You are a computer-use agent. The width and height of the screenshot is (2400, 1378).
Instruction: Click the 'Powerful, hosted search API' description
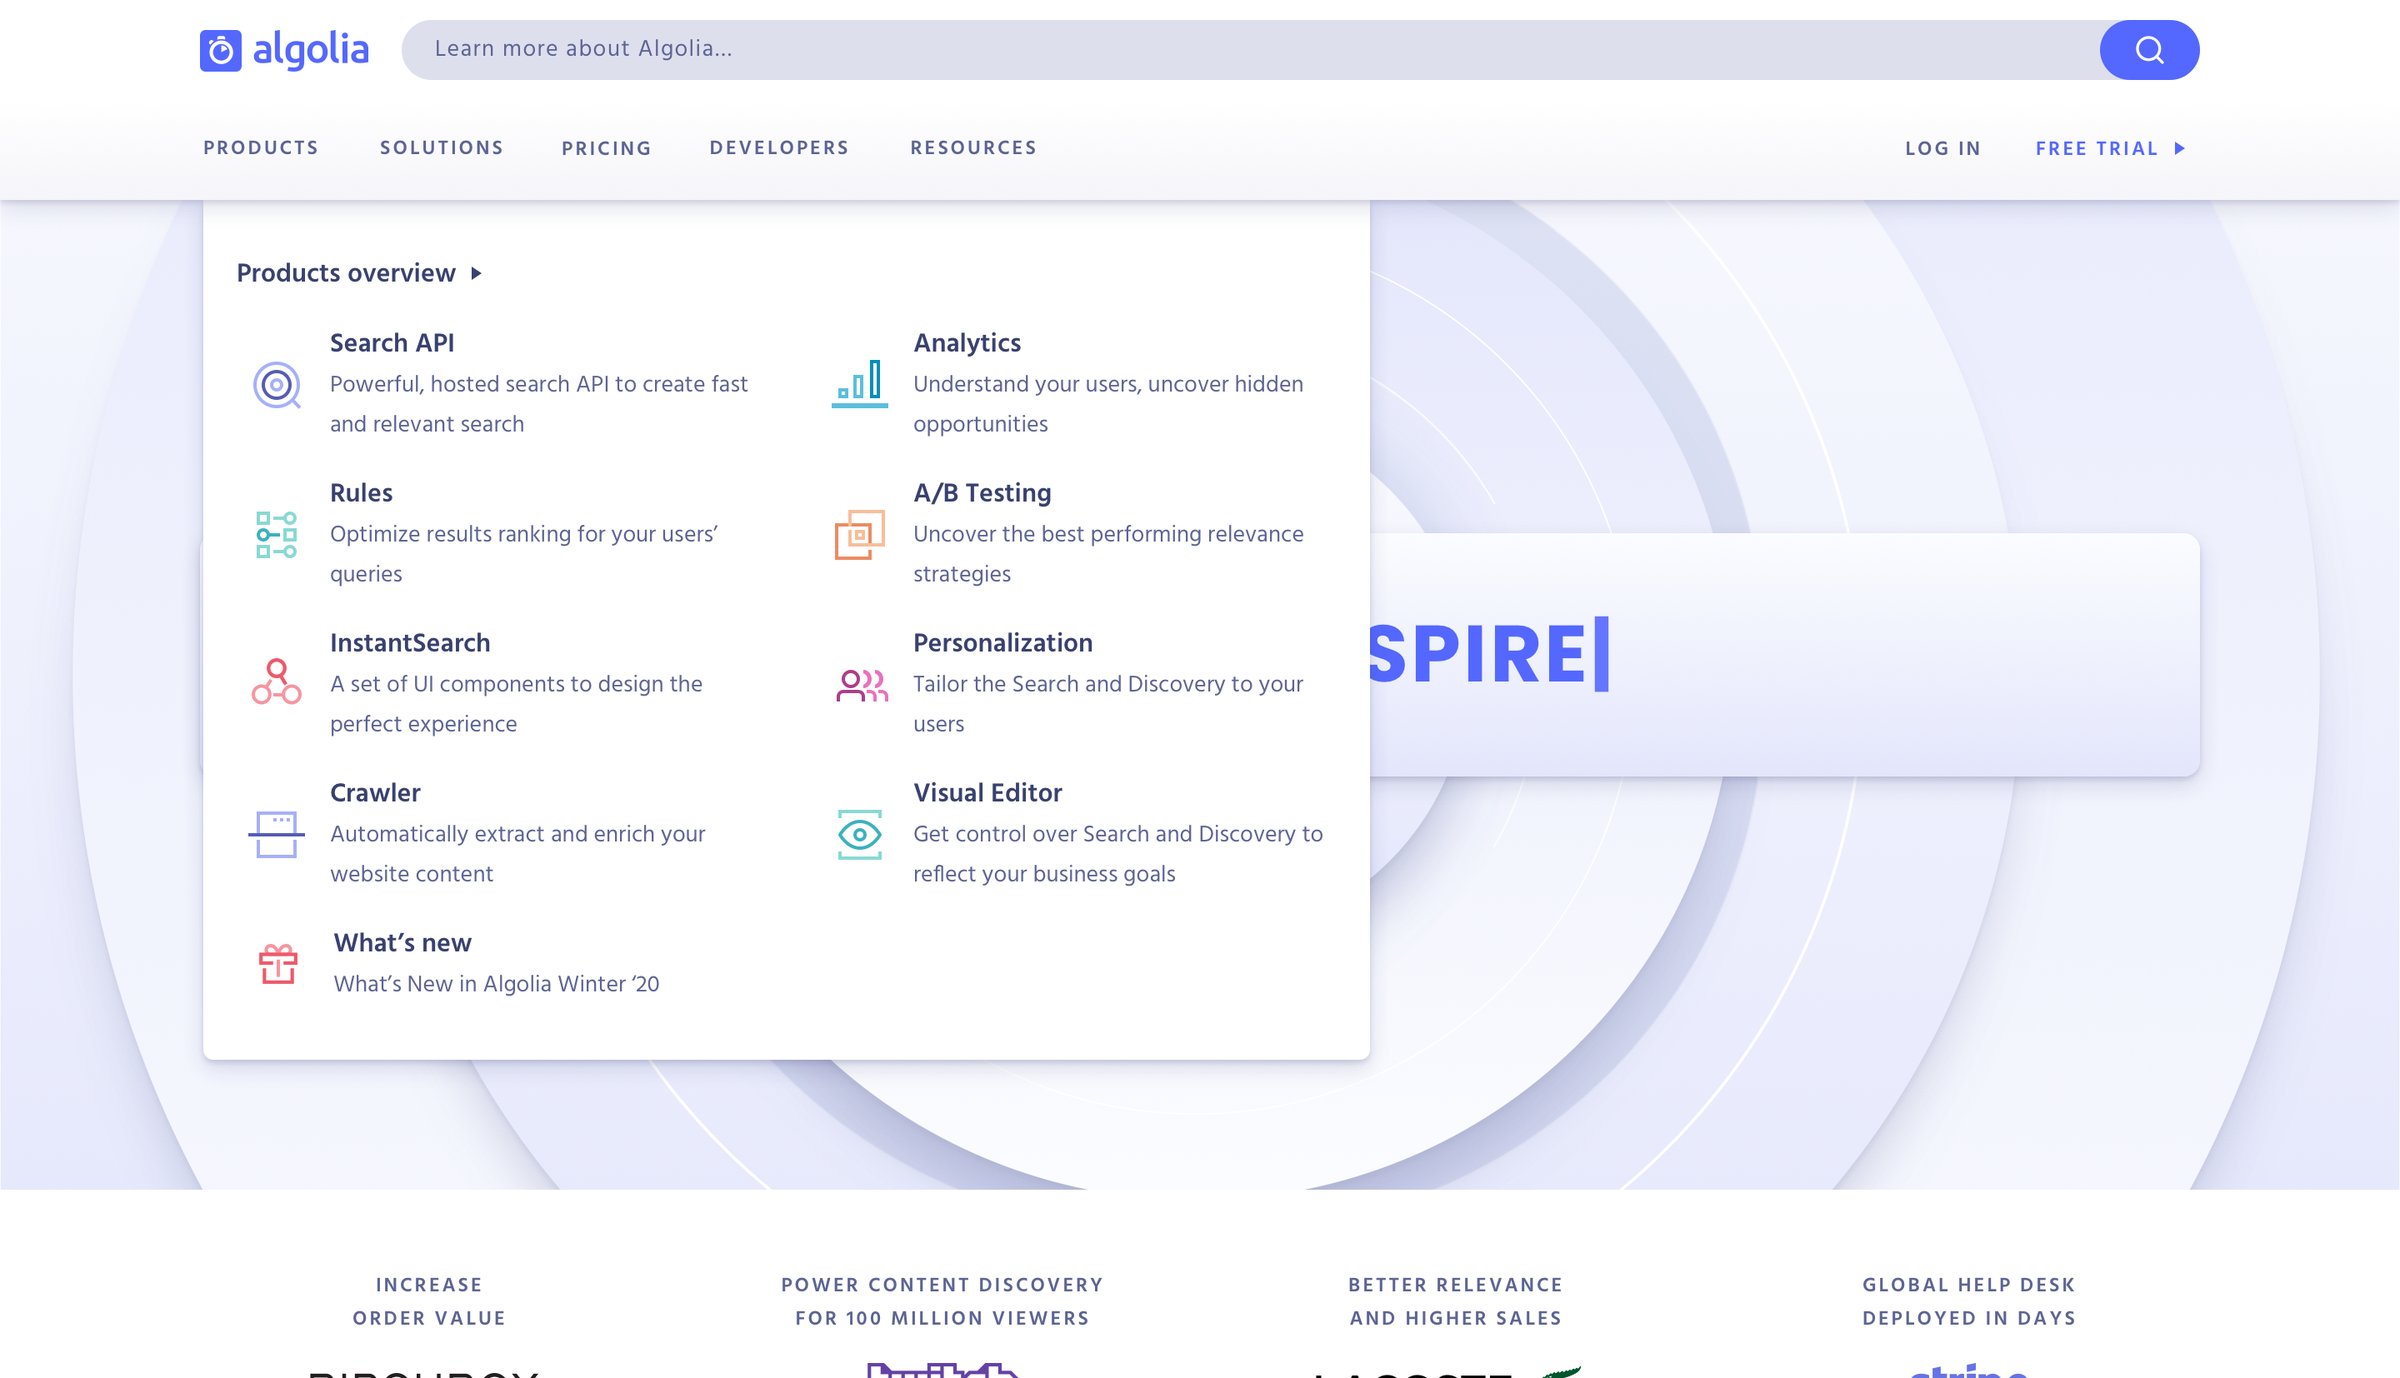(539, 404)
